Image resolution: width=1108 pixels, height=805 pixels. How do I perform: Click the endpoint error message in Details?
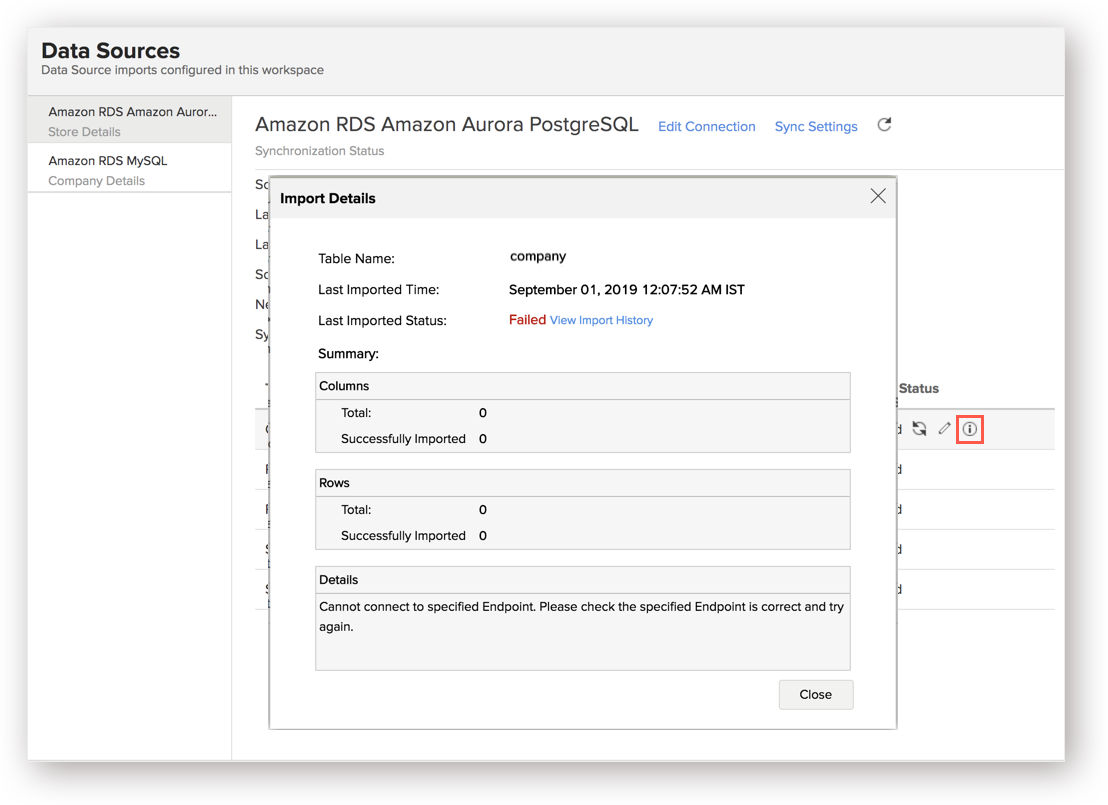pos(581,616)
